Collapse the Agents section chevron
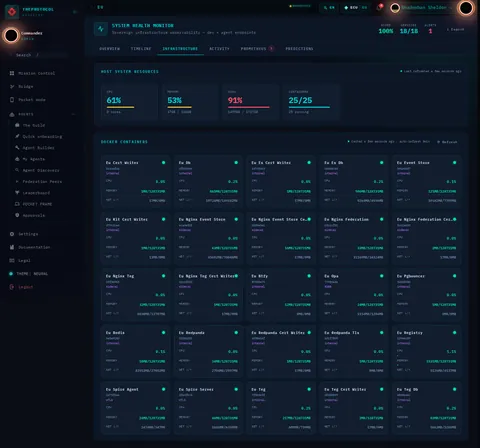The height and width of the screenshot is (448, 480). (73, 114)
